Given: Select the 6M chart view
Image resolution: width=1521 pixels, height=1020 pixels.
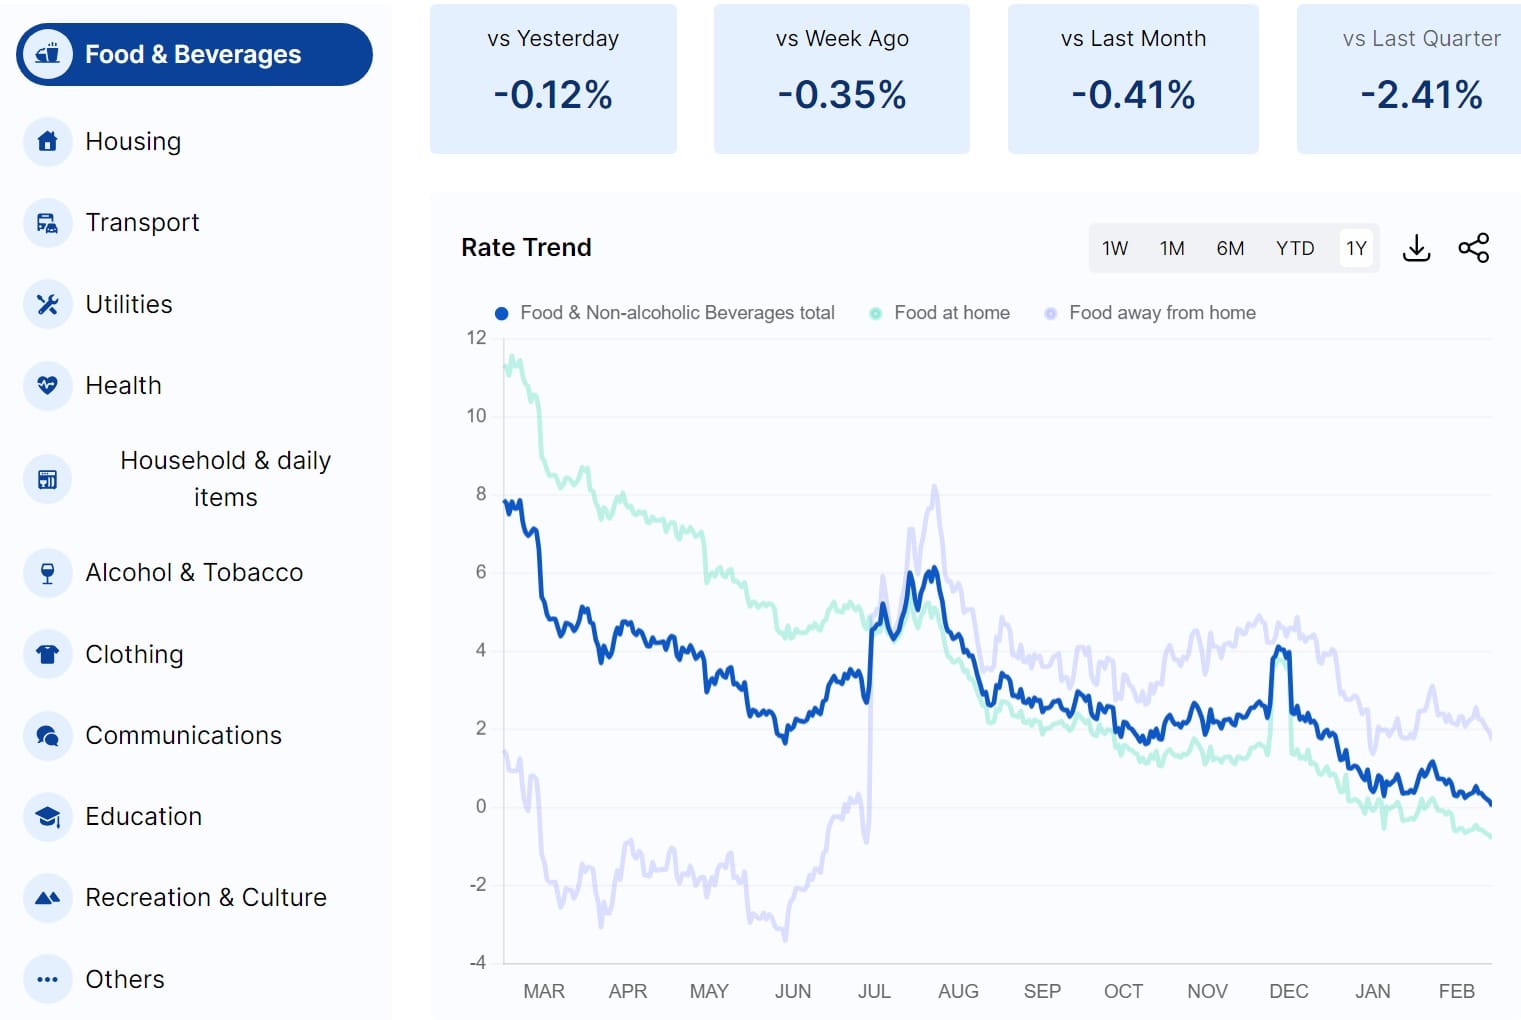Looking at the screenshot, I should (x=1230, y=248).
